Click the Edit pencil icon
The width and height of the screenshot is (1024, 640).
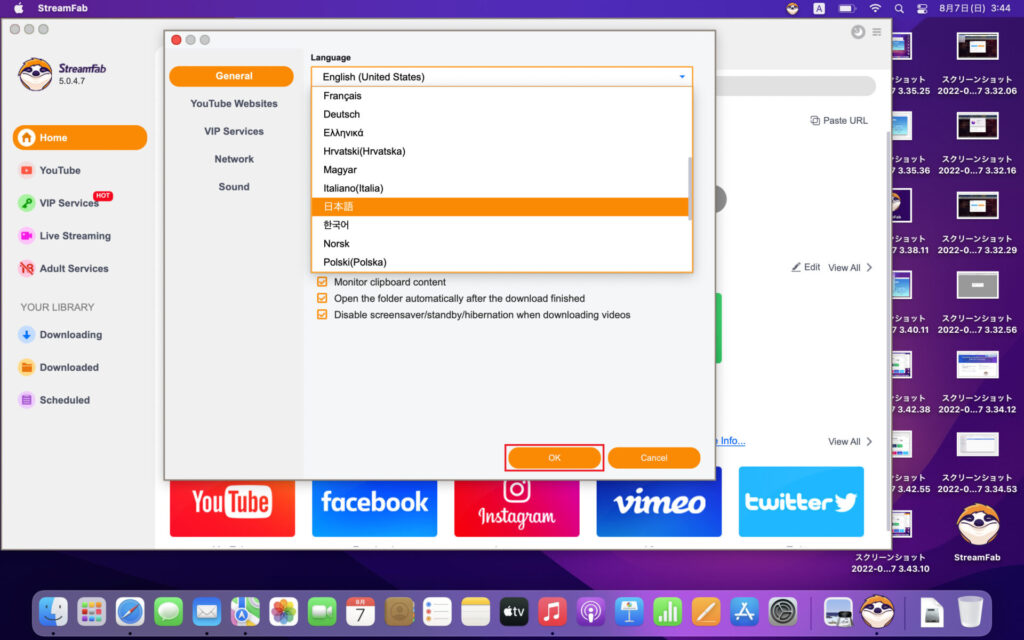point(796,267)
